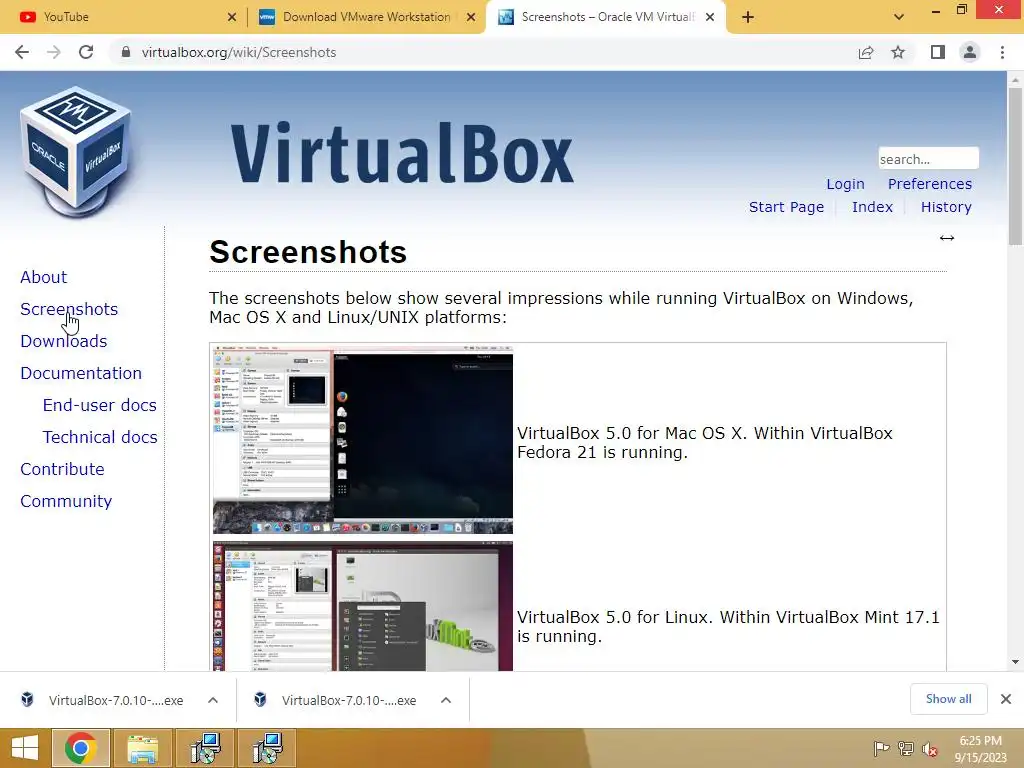Go to Start Page link
The height and width of the screenshot is (768, 1024).
pyautogui.click(x=786, y=207)
